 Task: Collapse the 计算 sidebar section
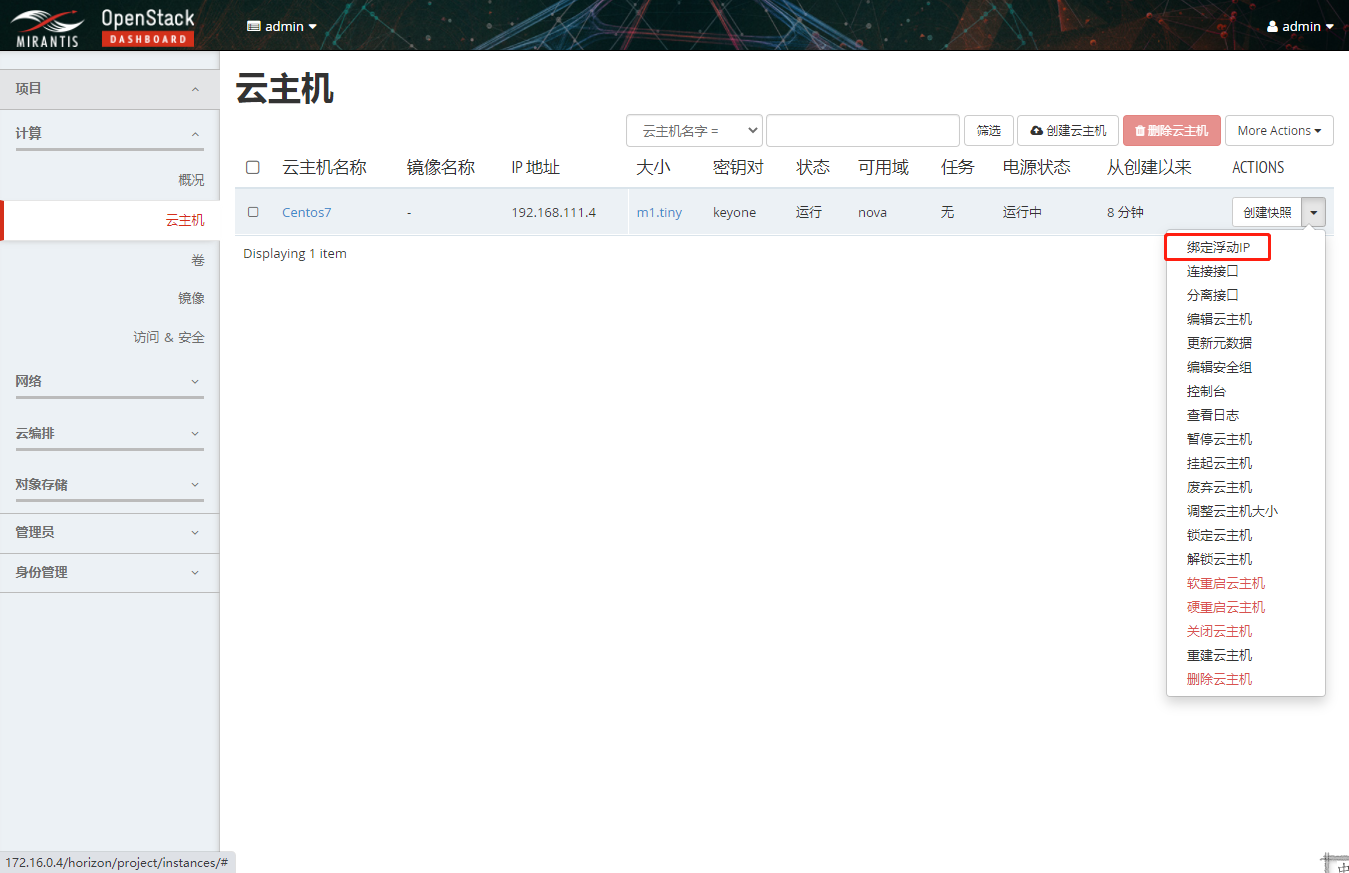(x=109, y=130)
